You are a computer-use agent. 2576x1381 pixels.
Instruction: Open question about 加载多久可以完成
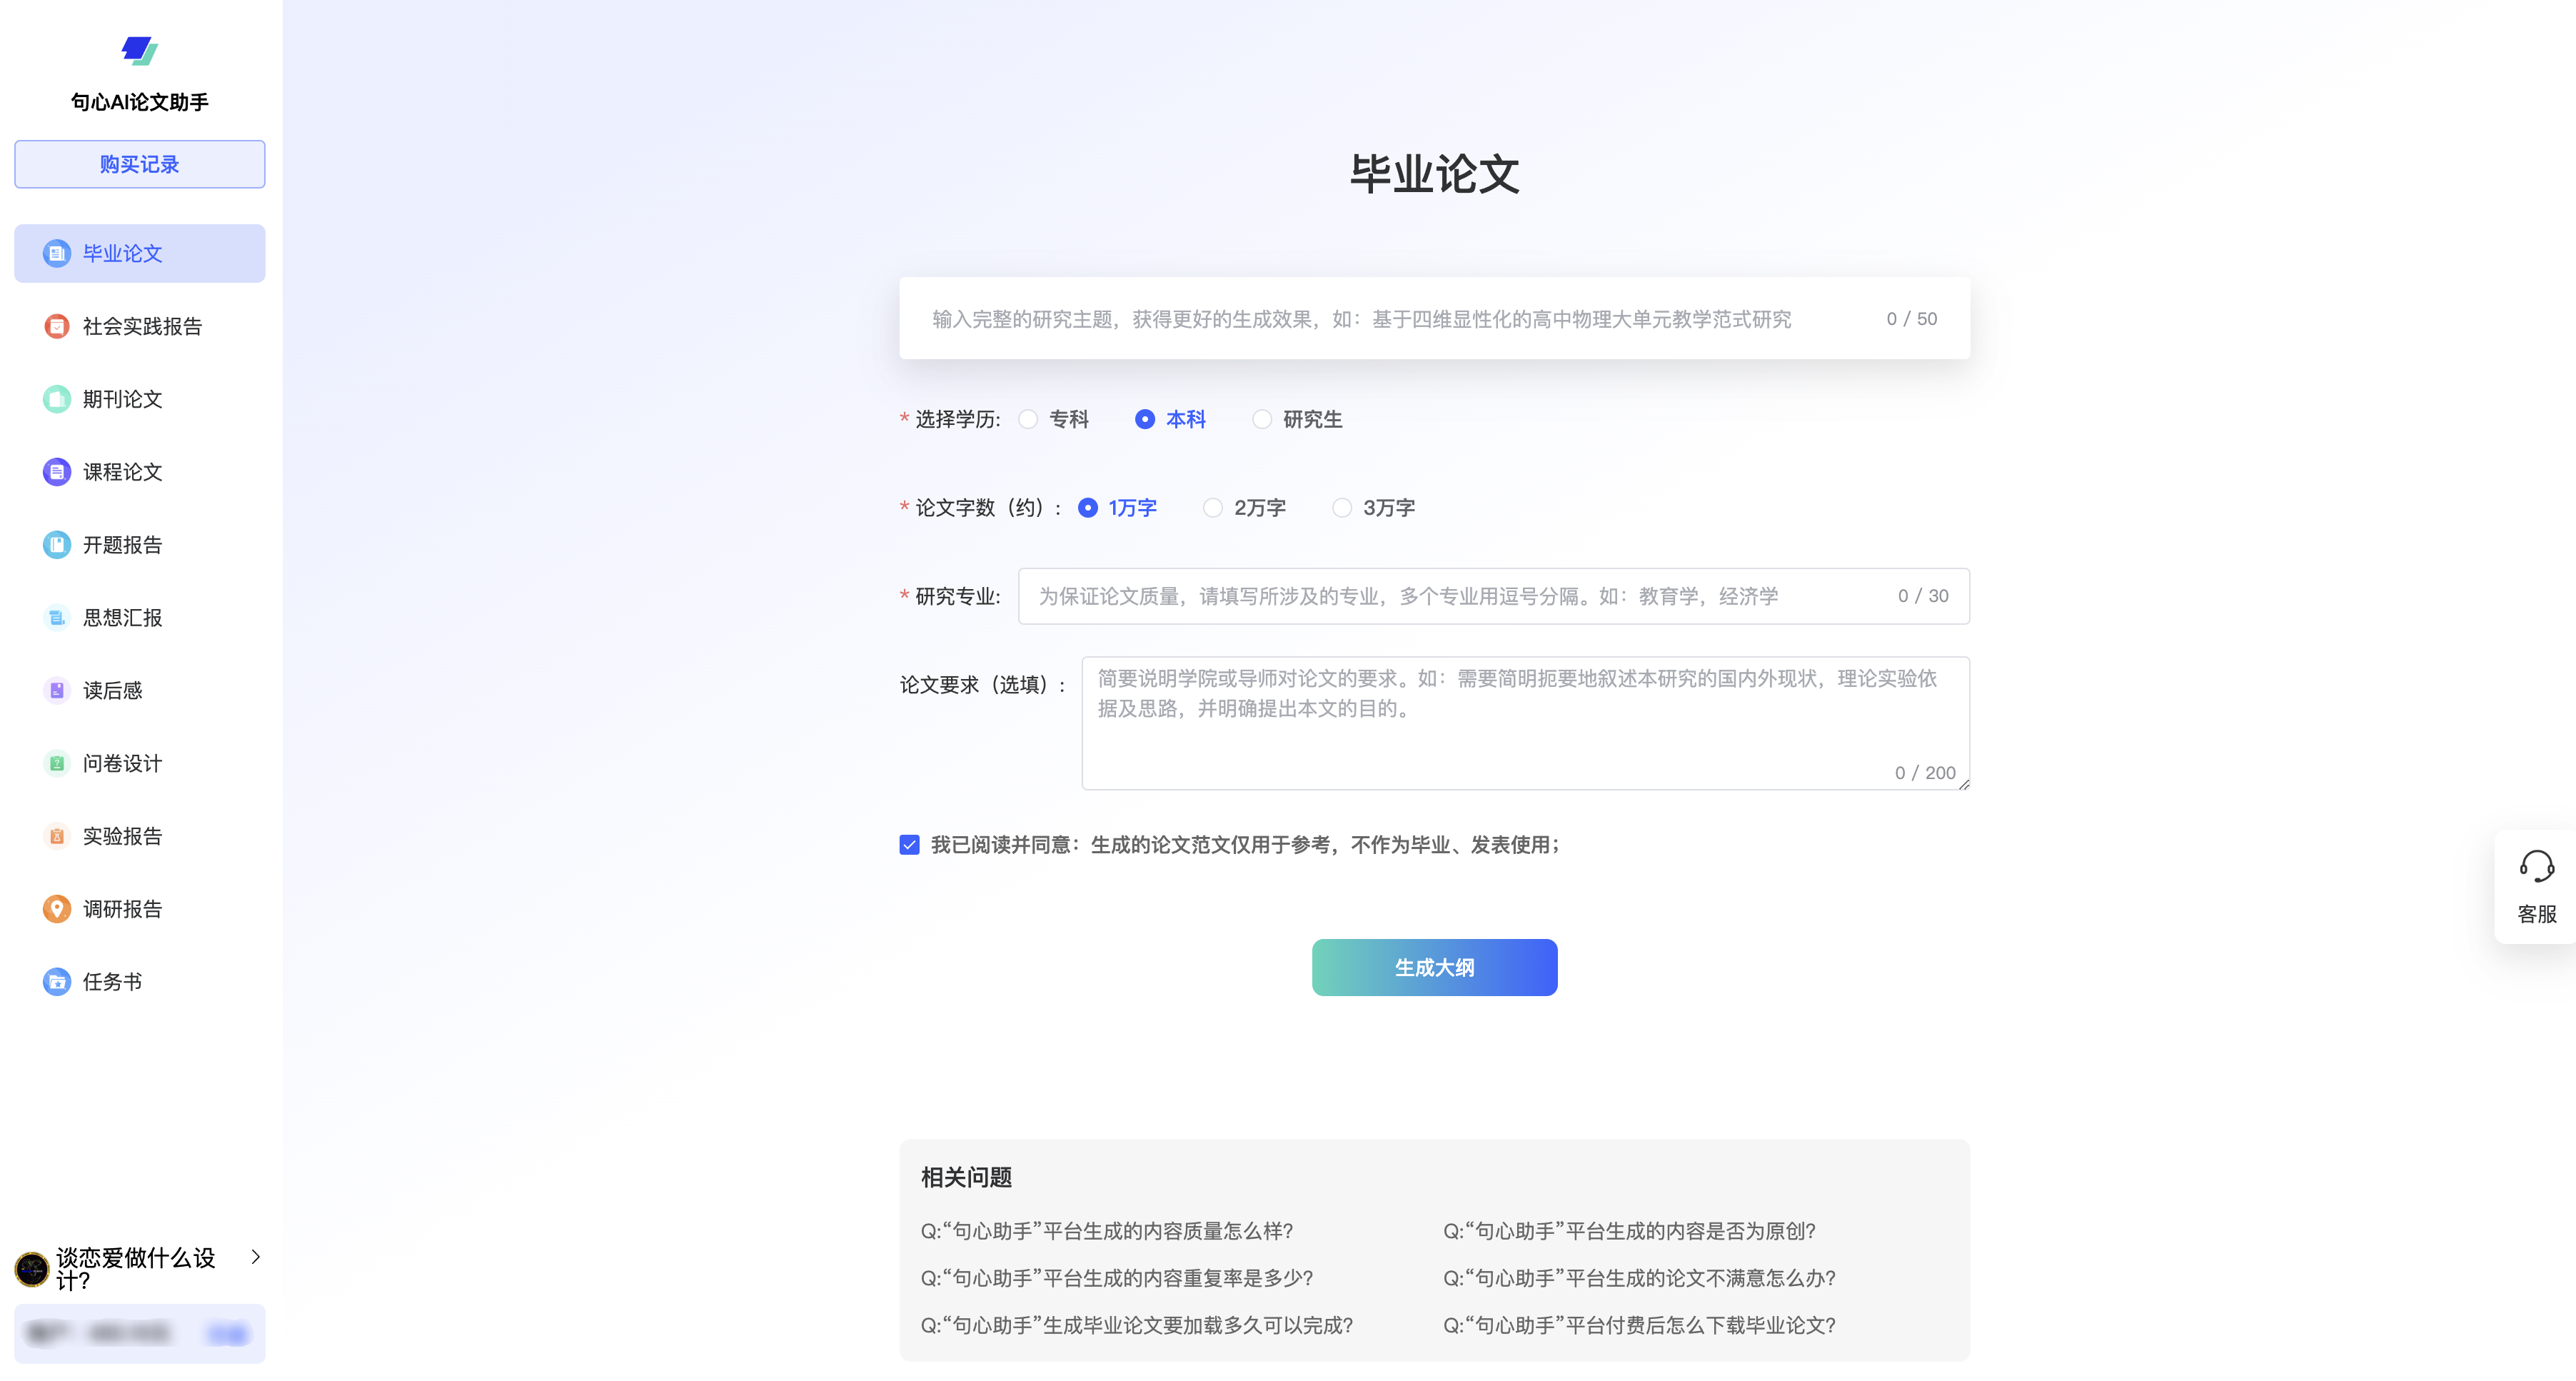(1137, 1325)
